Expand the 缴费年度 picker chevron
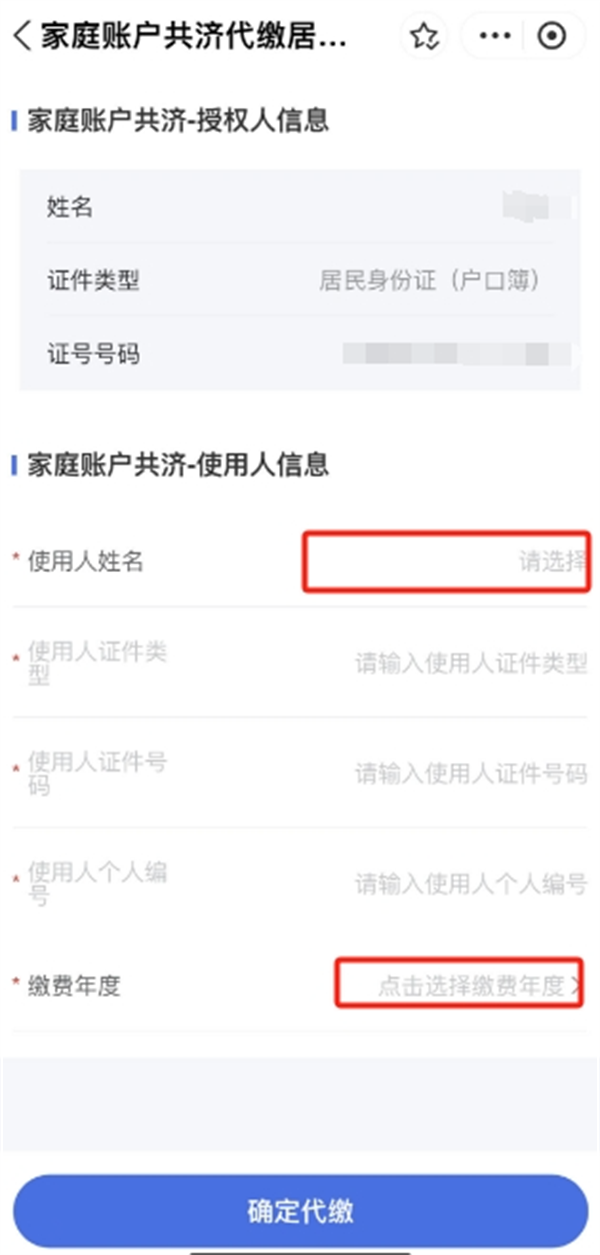The height and width of the screenshot is (1255, 600). [576, 986]
